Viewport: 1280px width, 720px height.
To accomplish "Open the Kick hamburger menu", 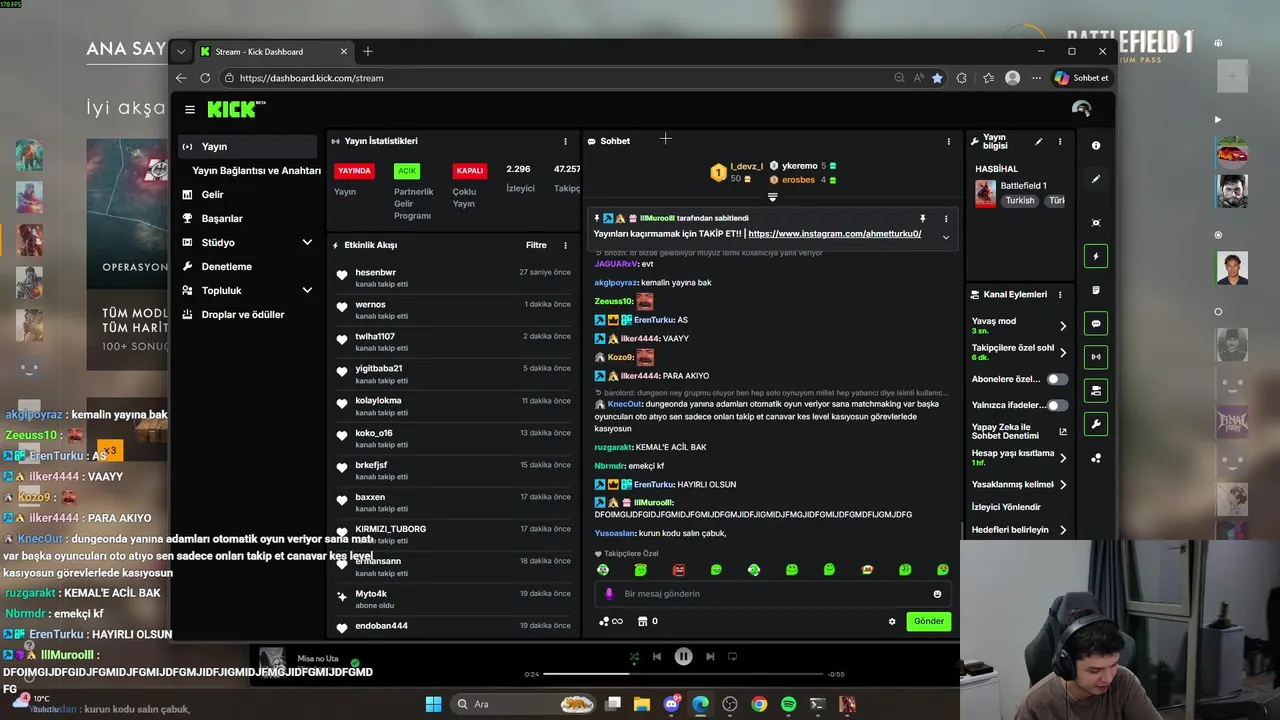I will point(190,110).
